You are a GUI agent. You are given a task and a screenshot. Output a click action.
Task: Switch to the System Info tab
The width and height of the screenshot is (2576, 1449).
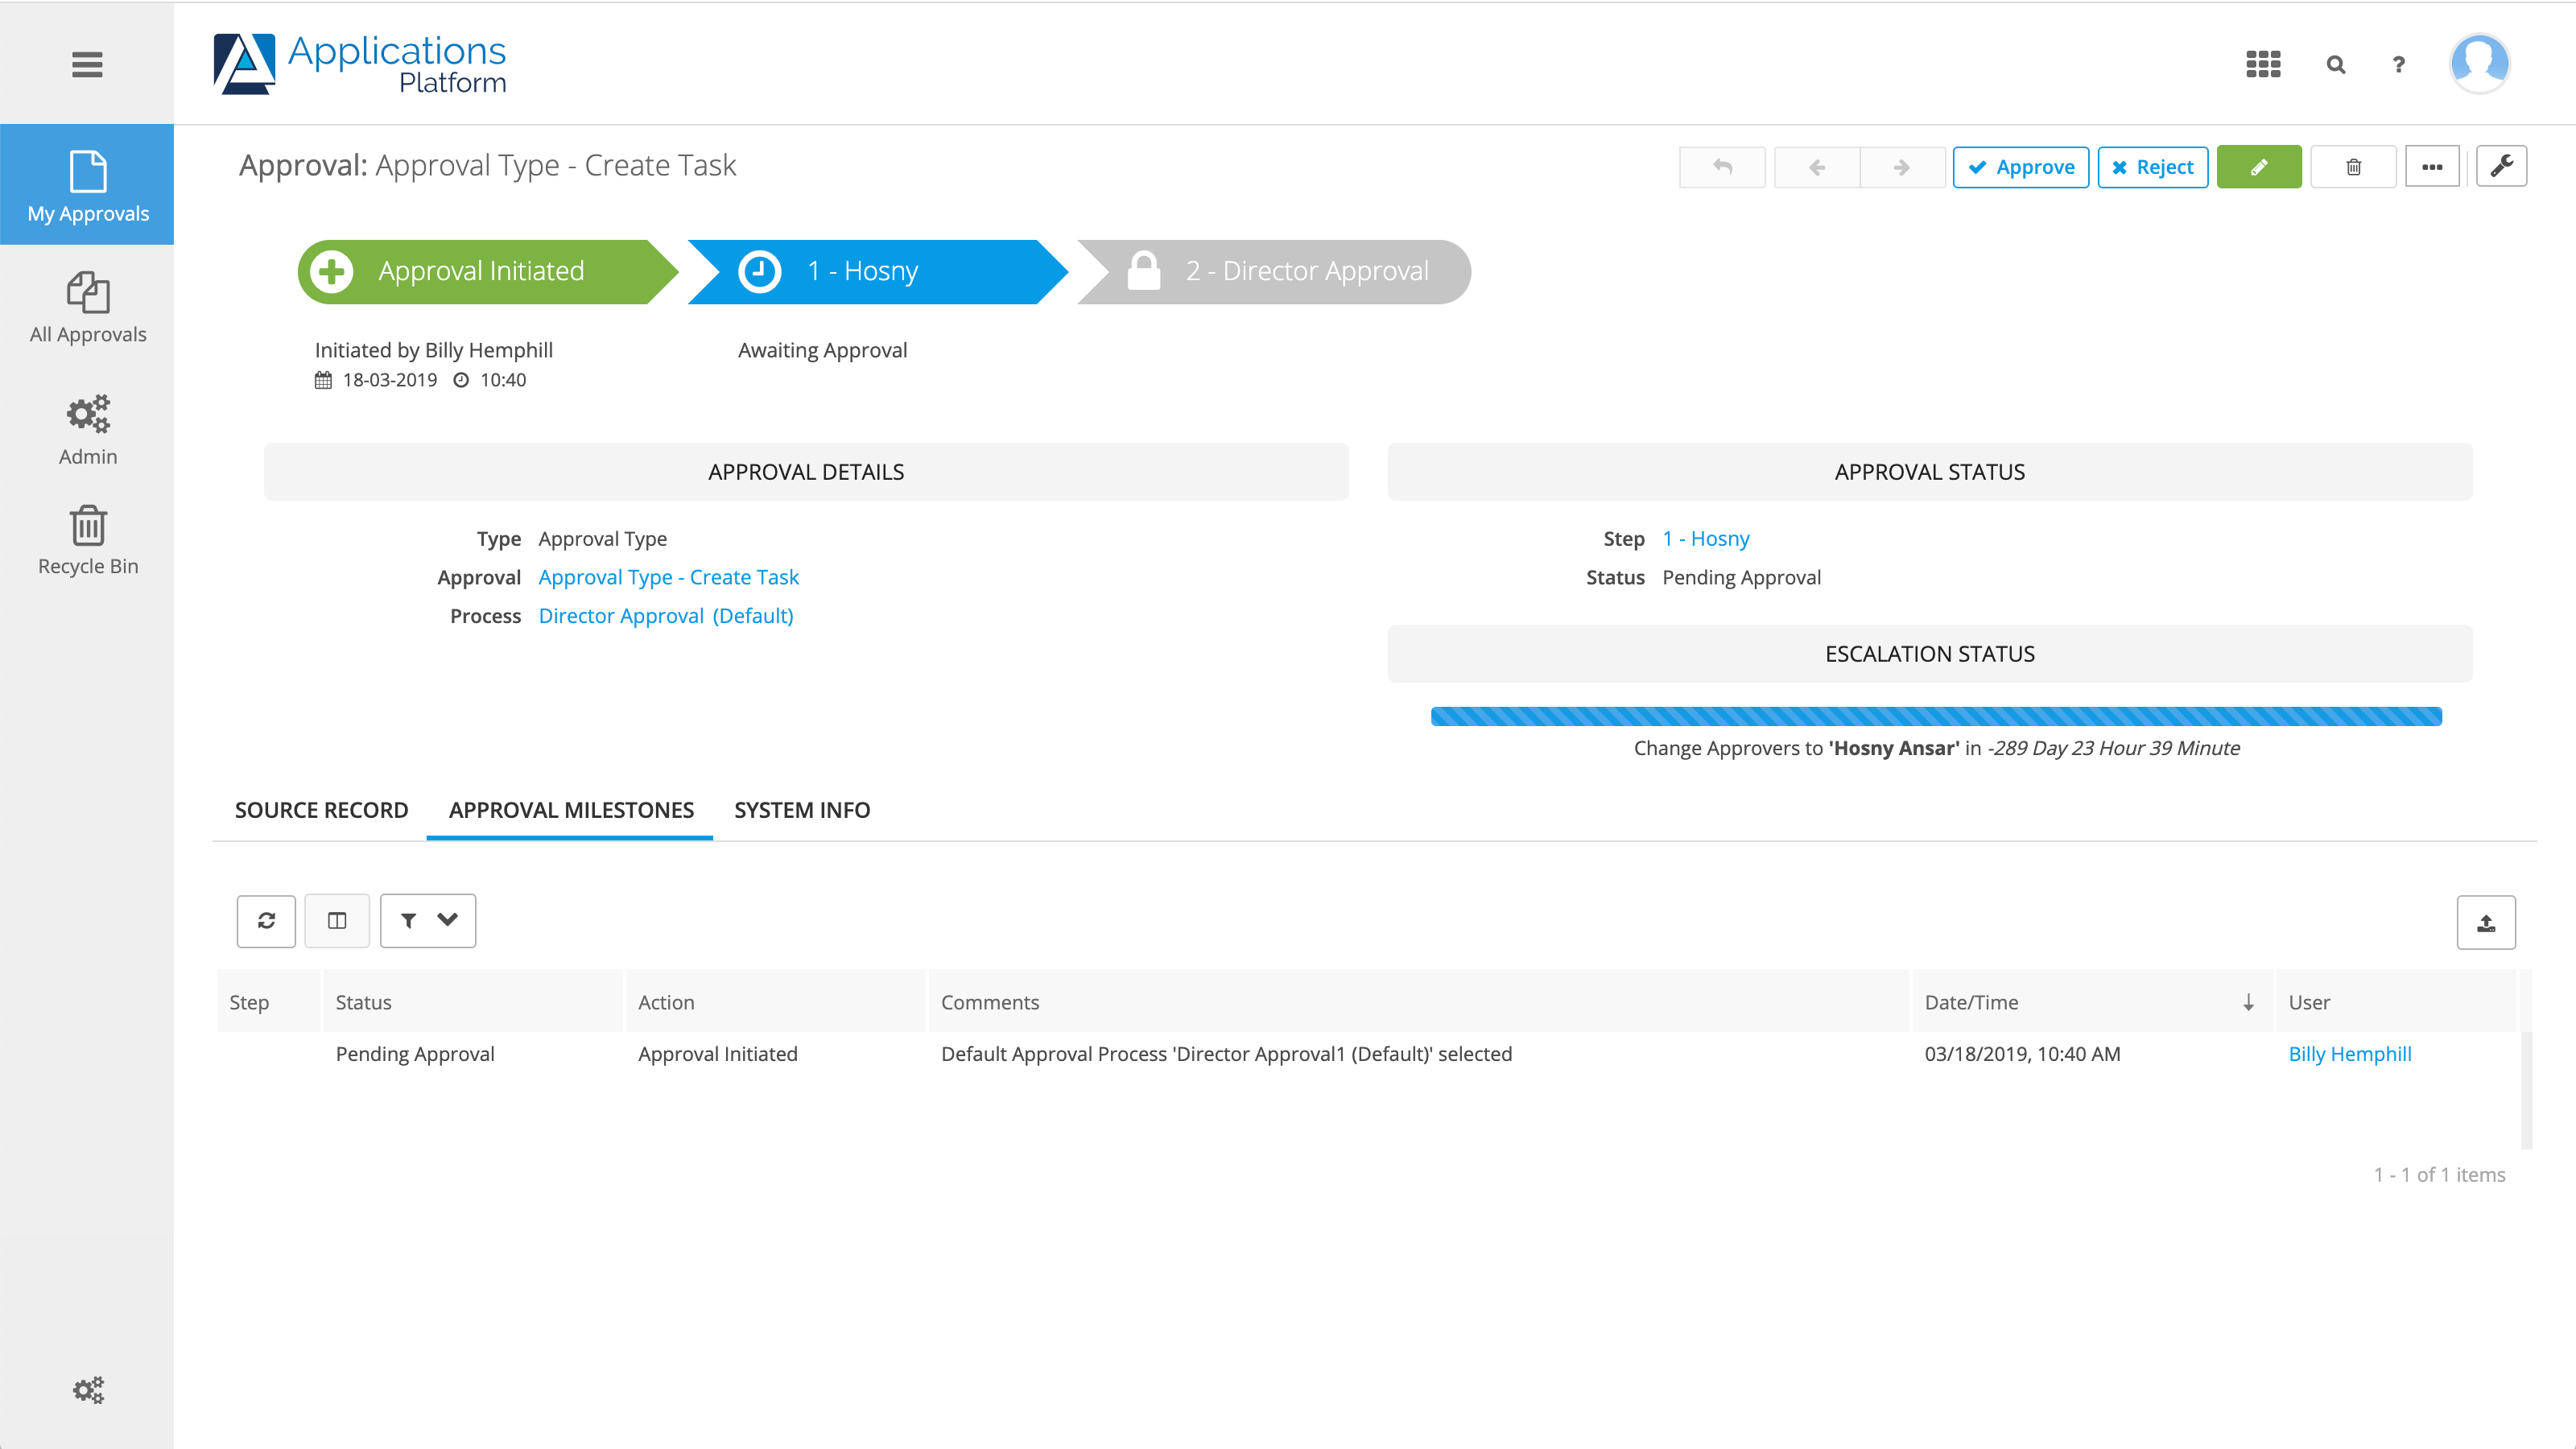(x=802, y=810)
